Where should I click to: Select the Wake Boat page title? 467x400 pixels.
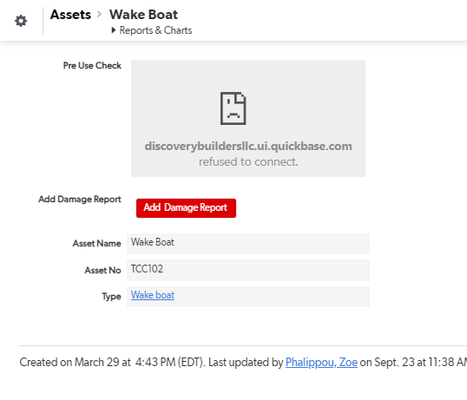pyautogui.click(x=144, y=15)
